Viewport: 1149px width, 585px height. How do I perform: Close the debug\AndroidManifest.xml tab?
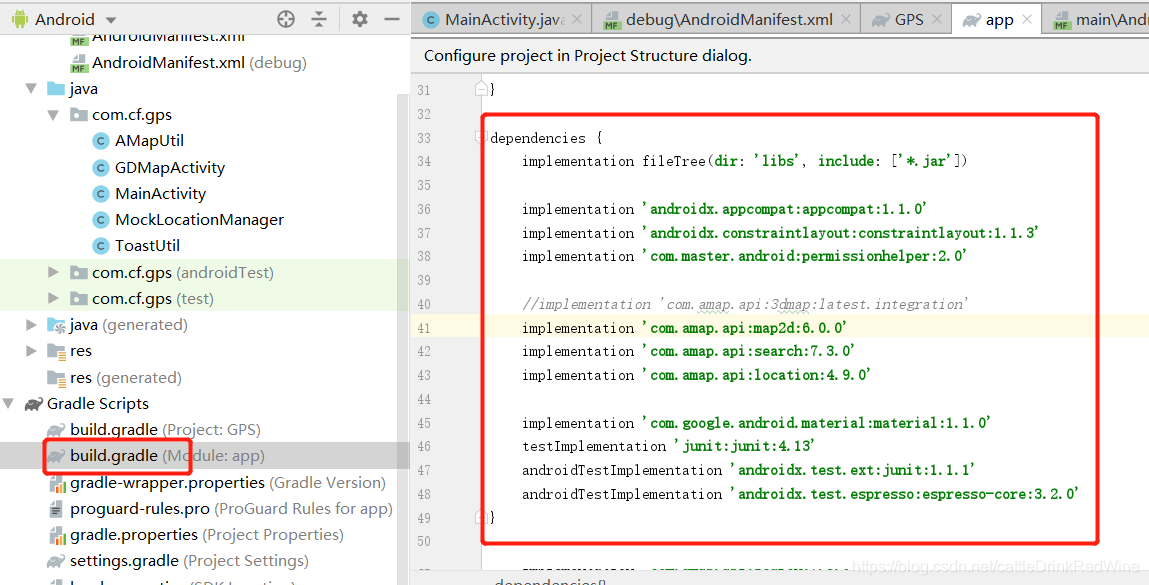(x=846, y=20)
